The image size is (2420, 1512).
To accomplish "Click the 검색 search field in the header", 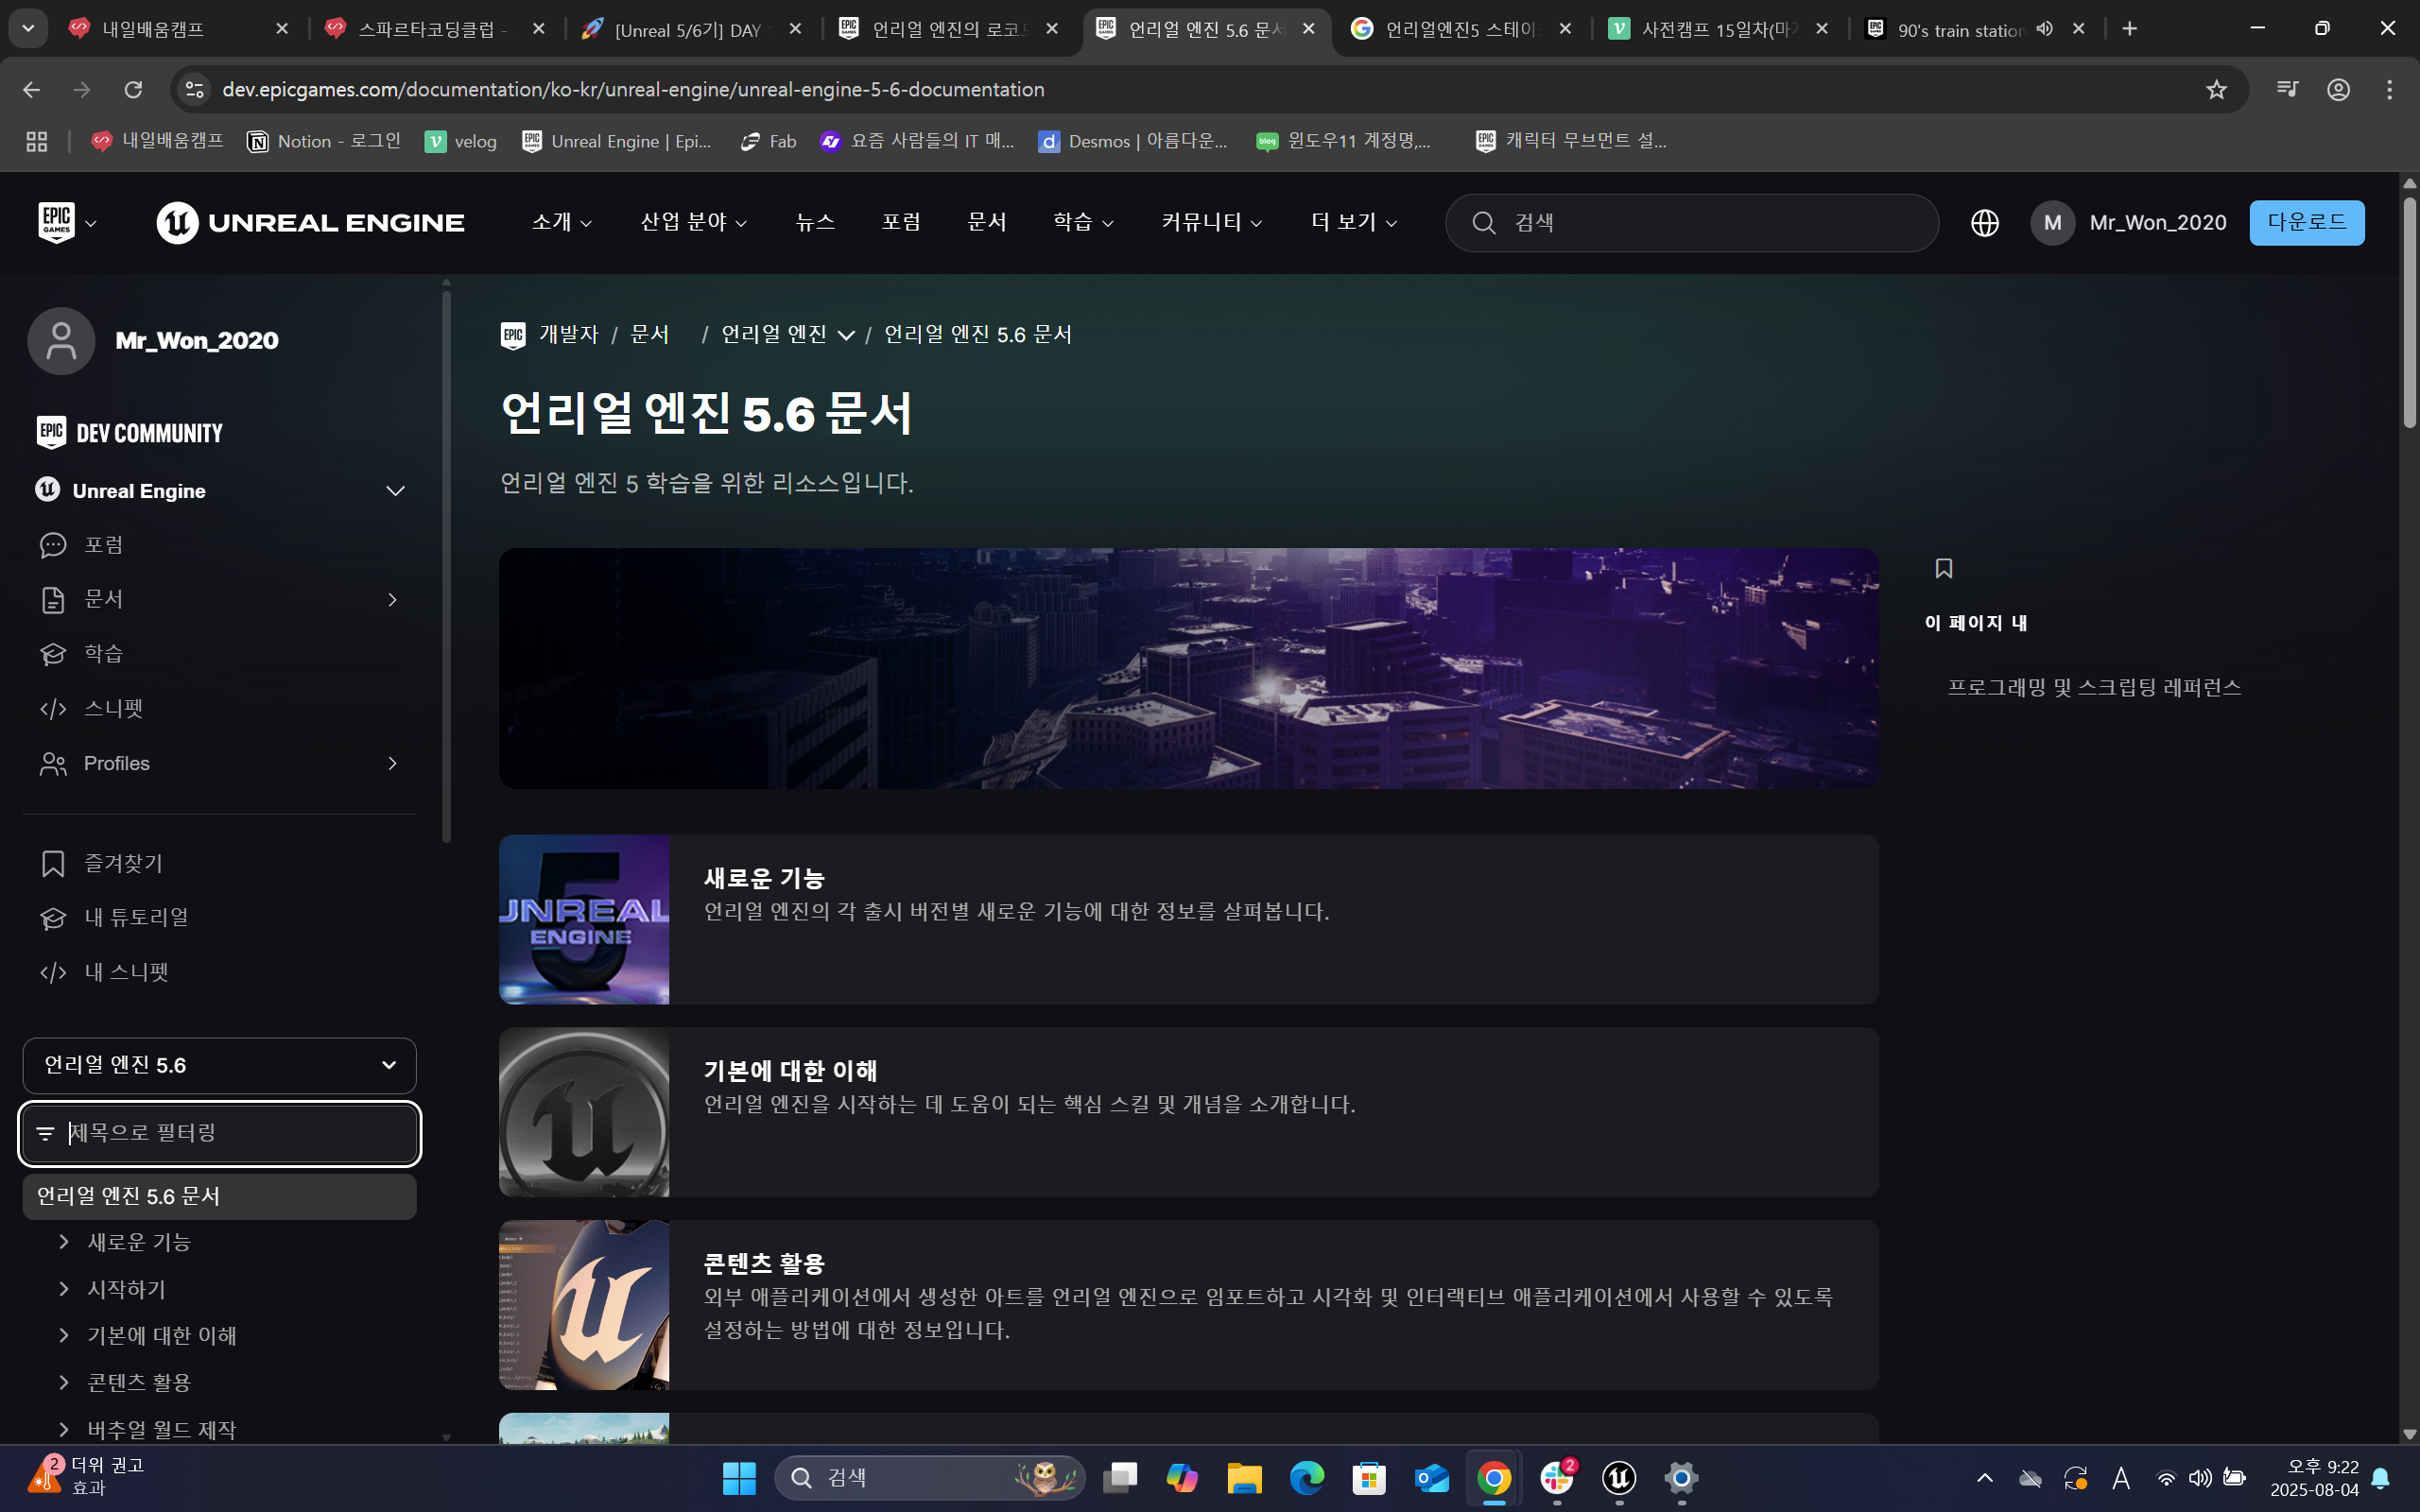I will click(x=1692, y=223).
